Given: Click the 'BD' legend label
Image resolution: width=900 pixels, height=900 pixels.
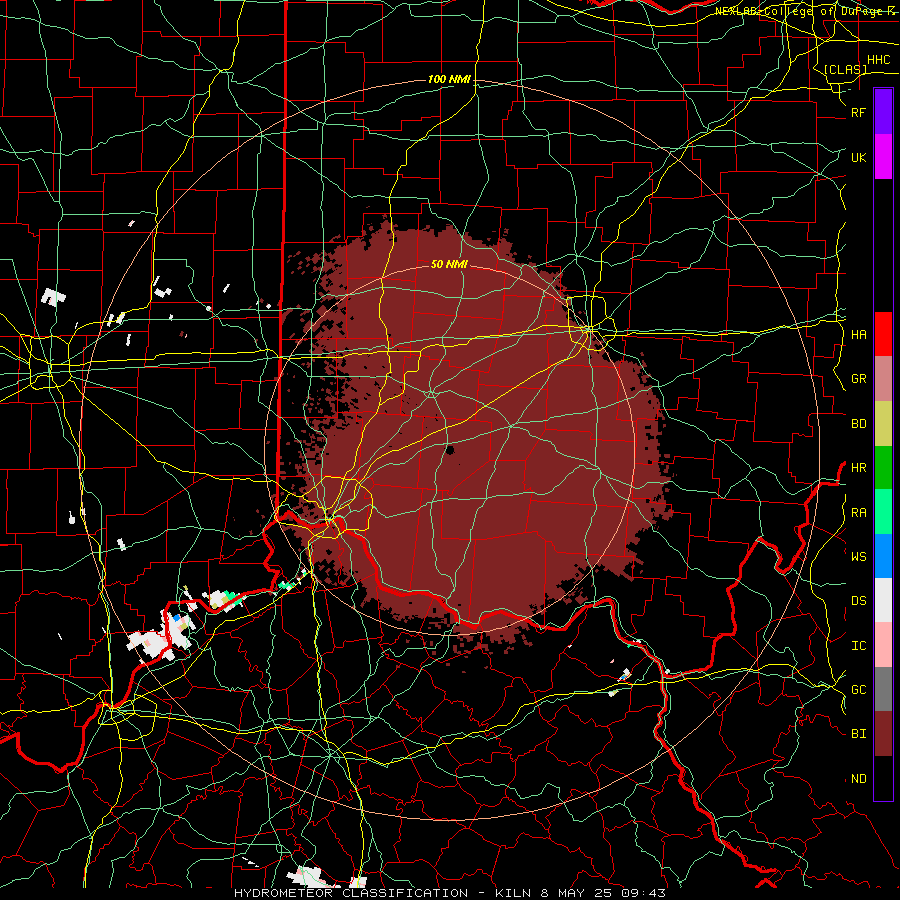Looking at the screenshot, I should pyautogui.click(x=859, y=424).
